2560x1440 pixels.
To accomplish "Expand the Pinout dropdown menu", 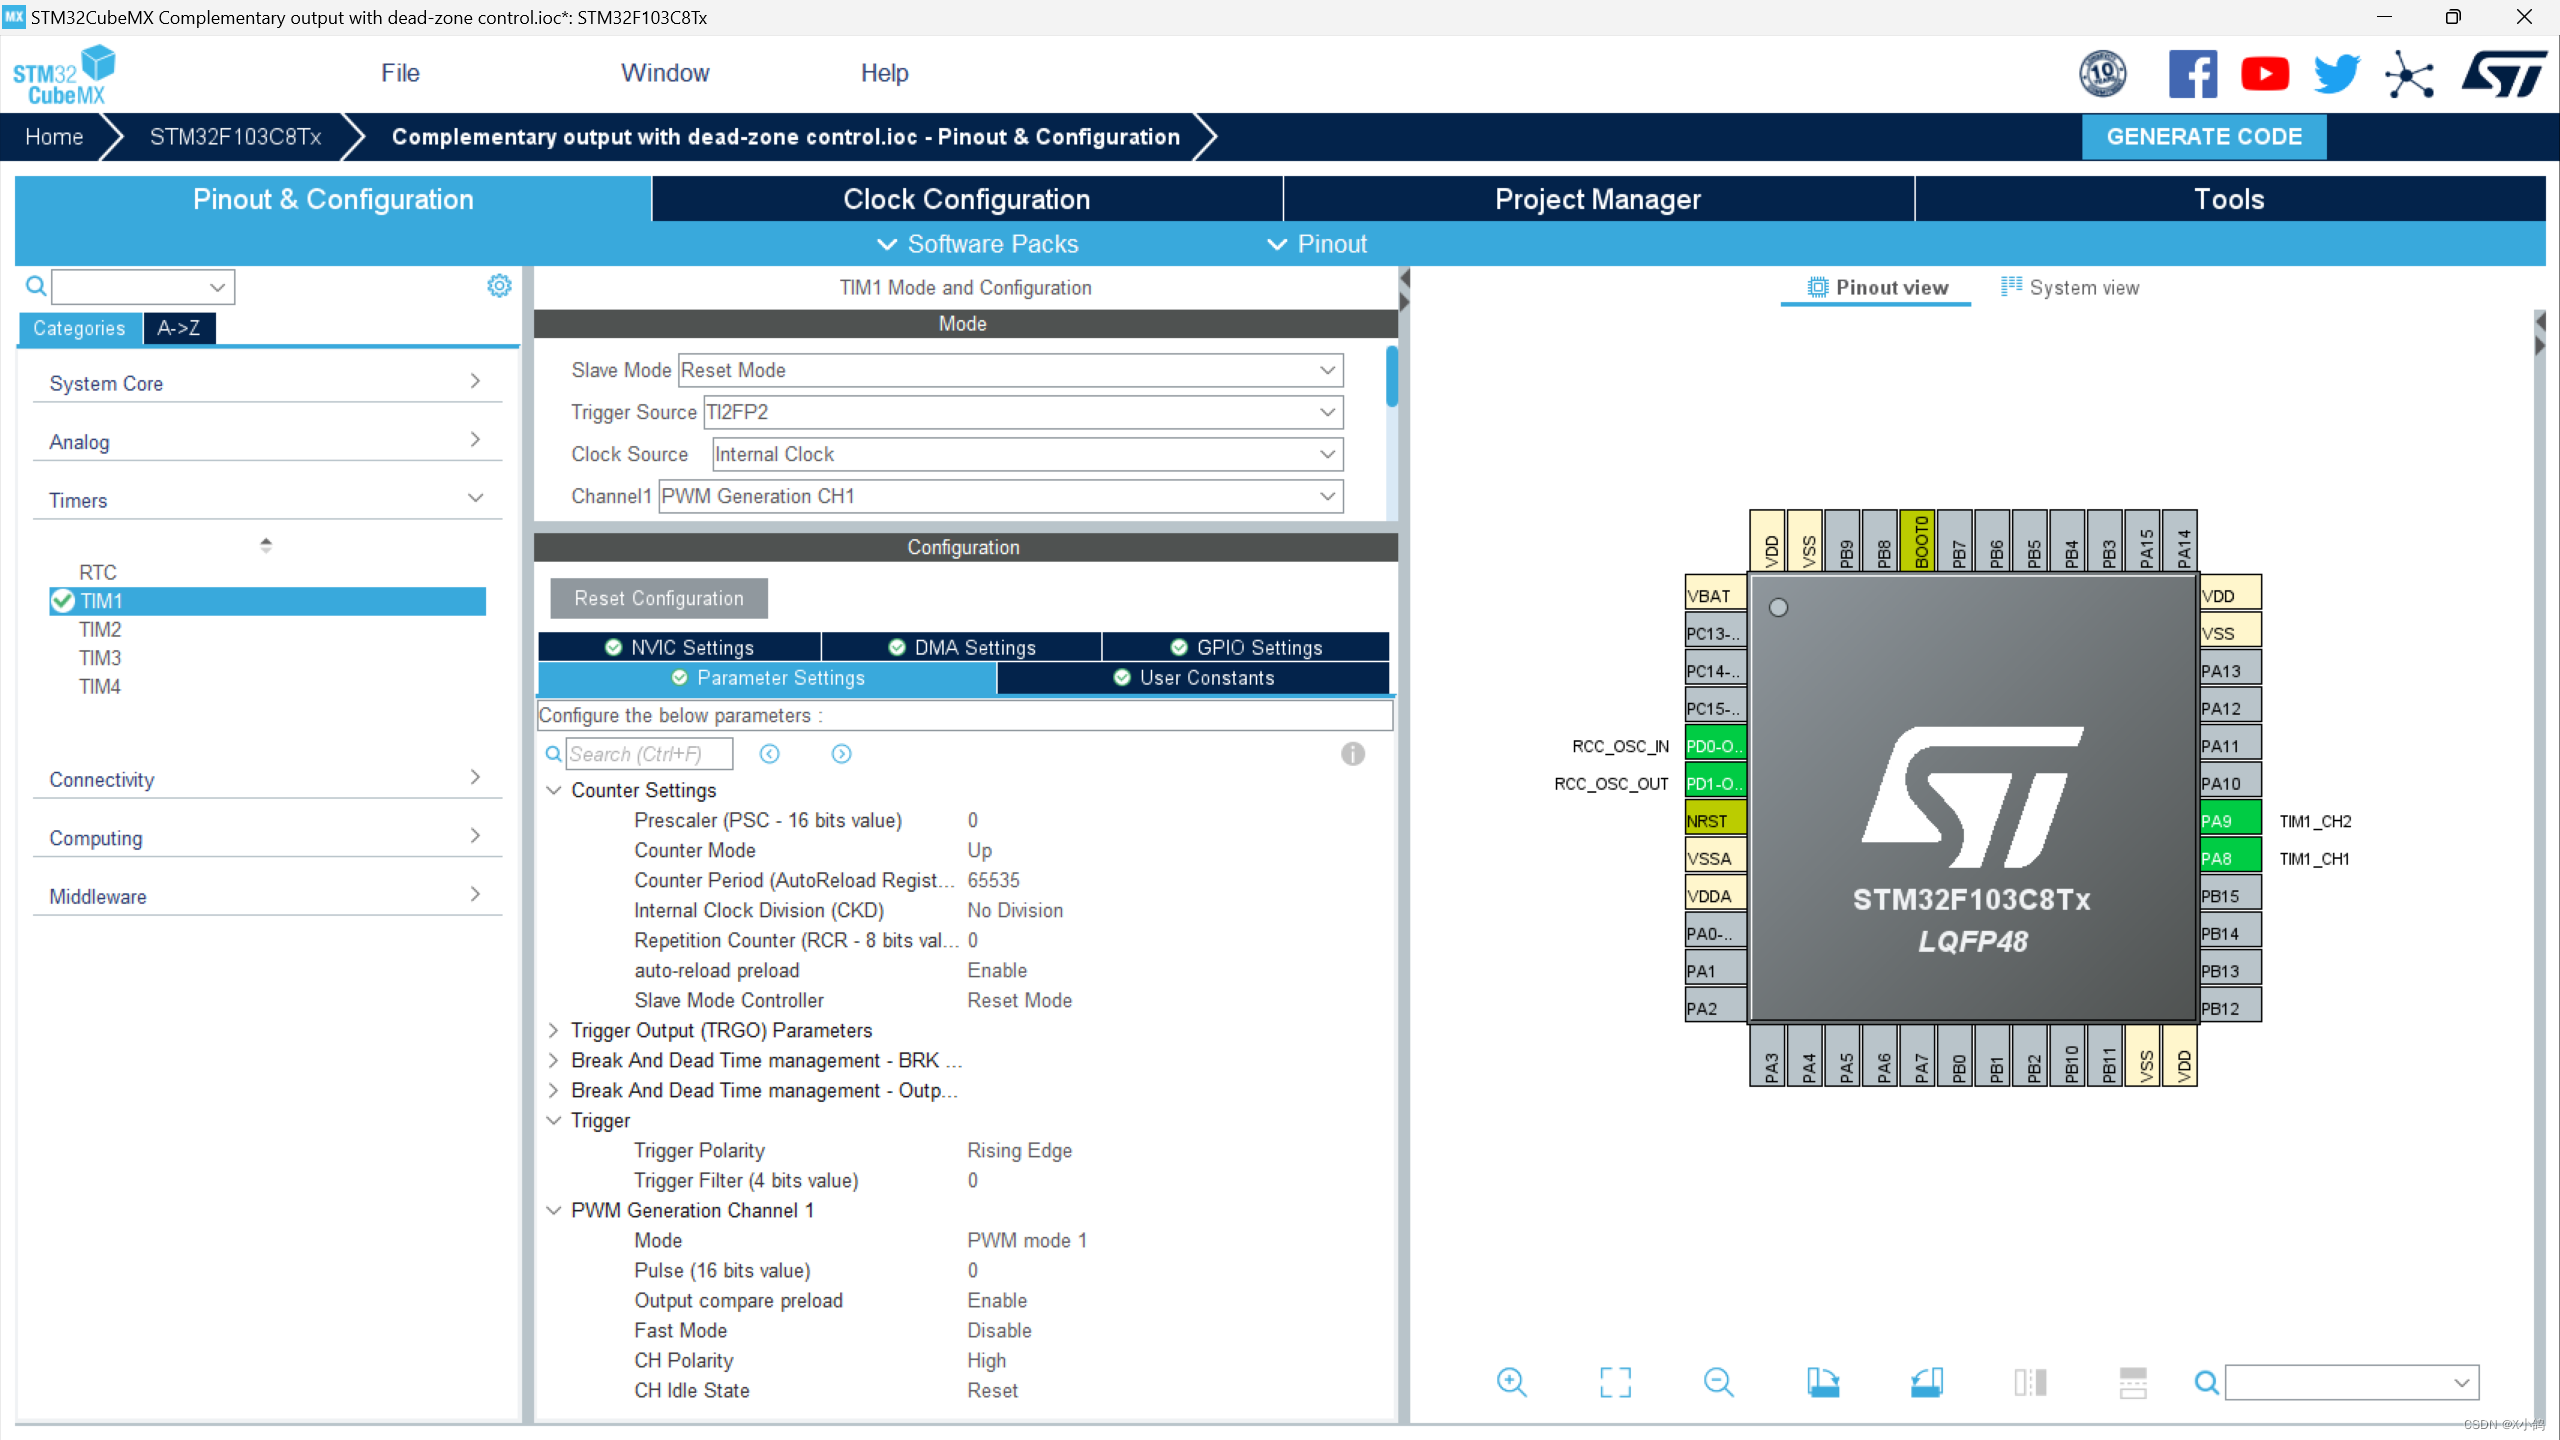I will click(x=1316, y=244).
